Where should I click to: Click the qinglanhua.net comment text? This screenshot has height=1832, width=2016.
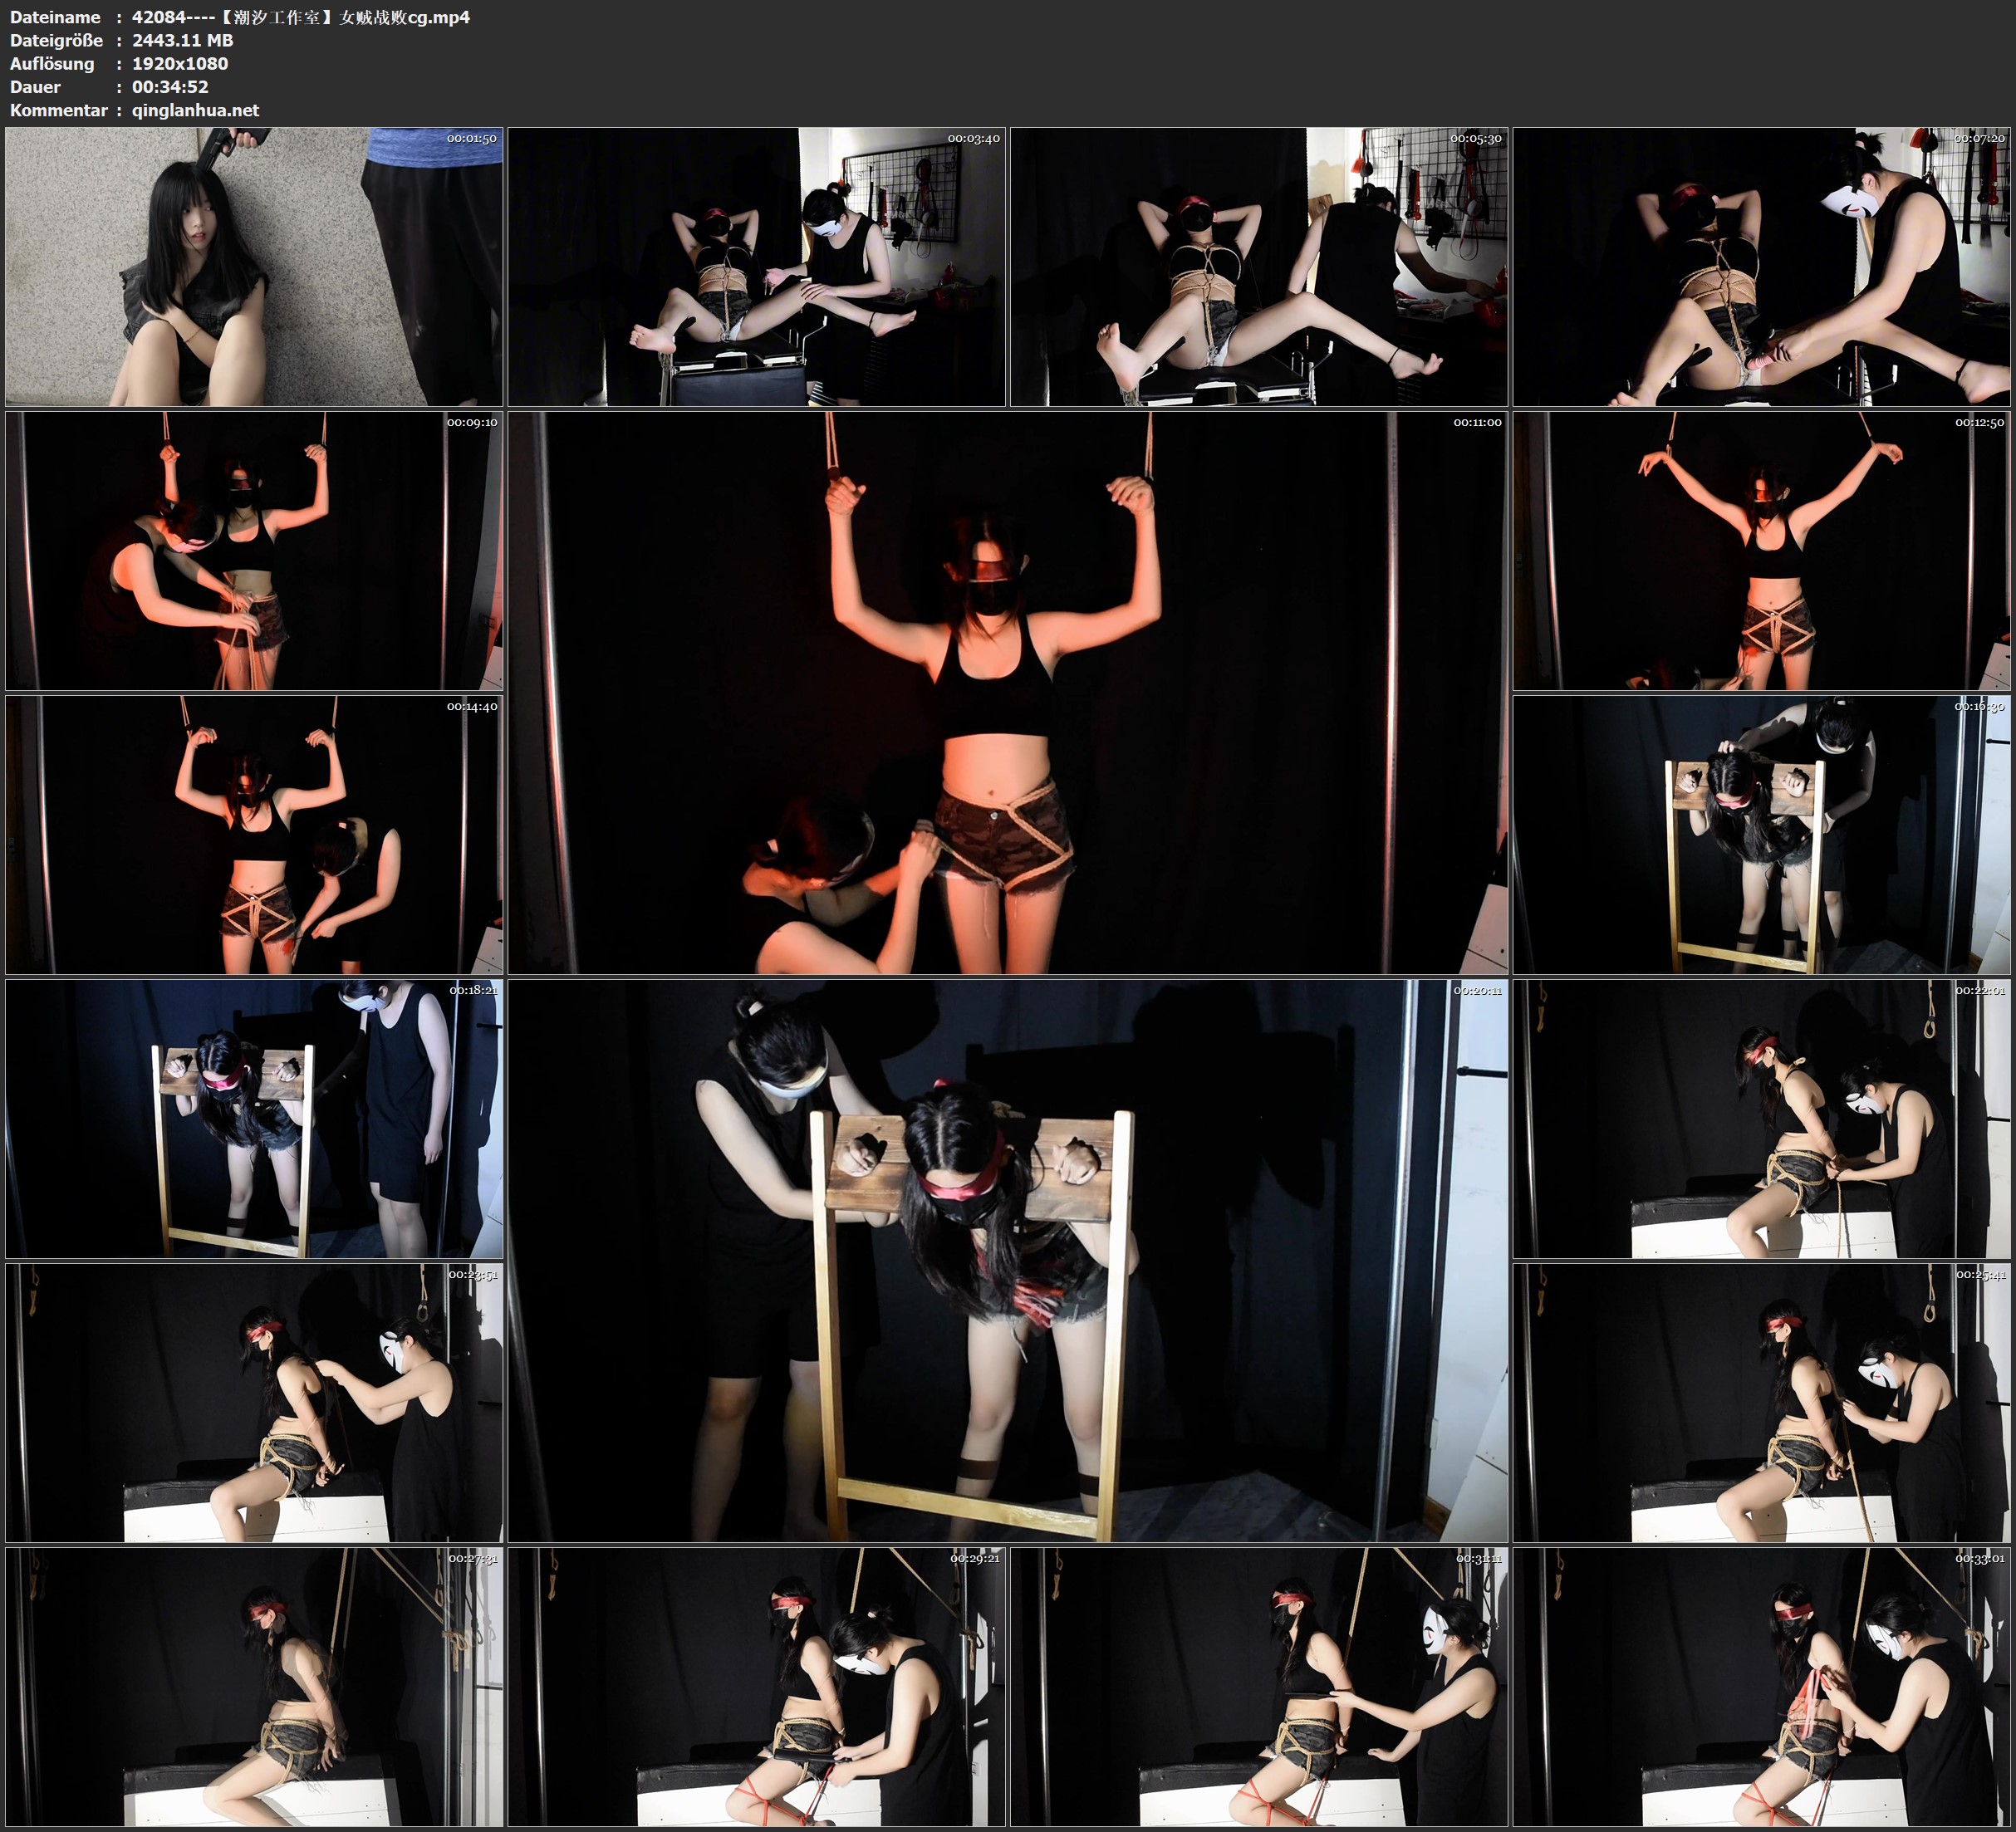tap(195, 110)
